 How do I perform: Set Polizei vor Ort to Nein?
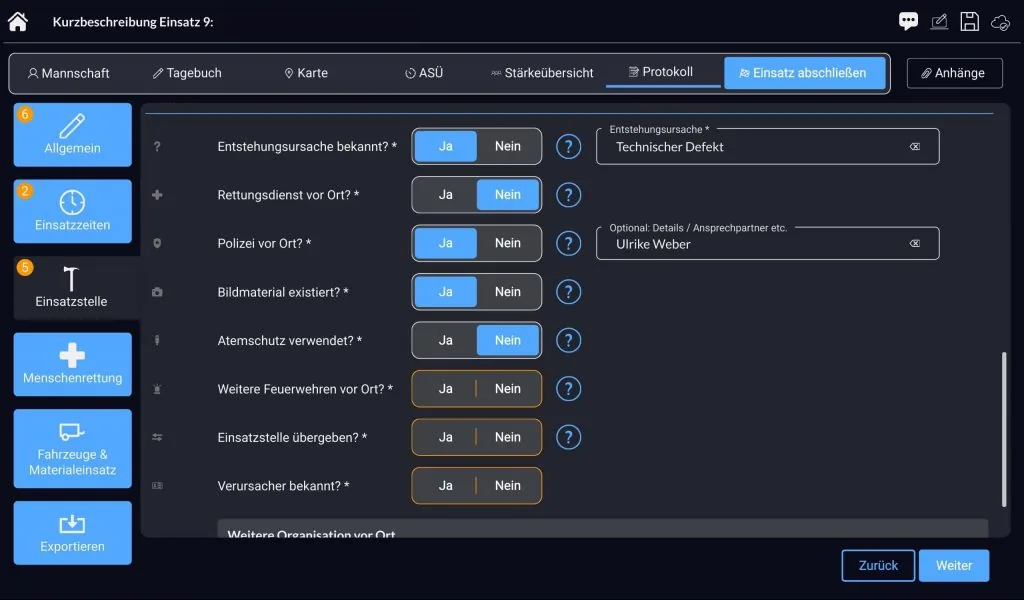pos(507,243)
